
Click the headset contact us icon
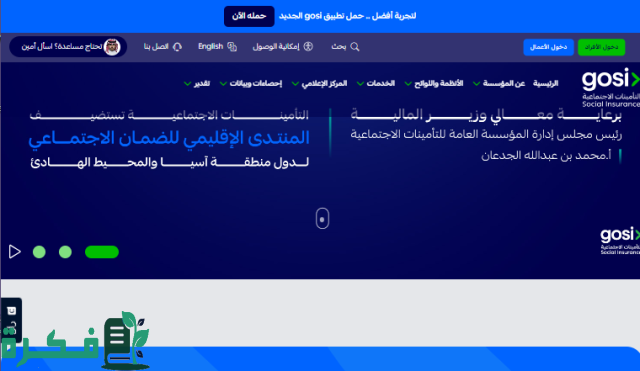pyautogui.click(x=177, y=47)
